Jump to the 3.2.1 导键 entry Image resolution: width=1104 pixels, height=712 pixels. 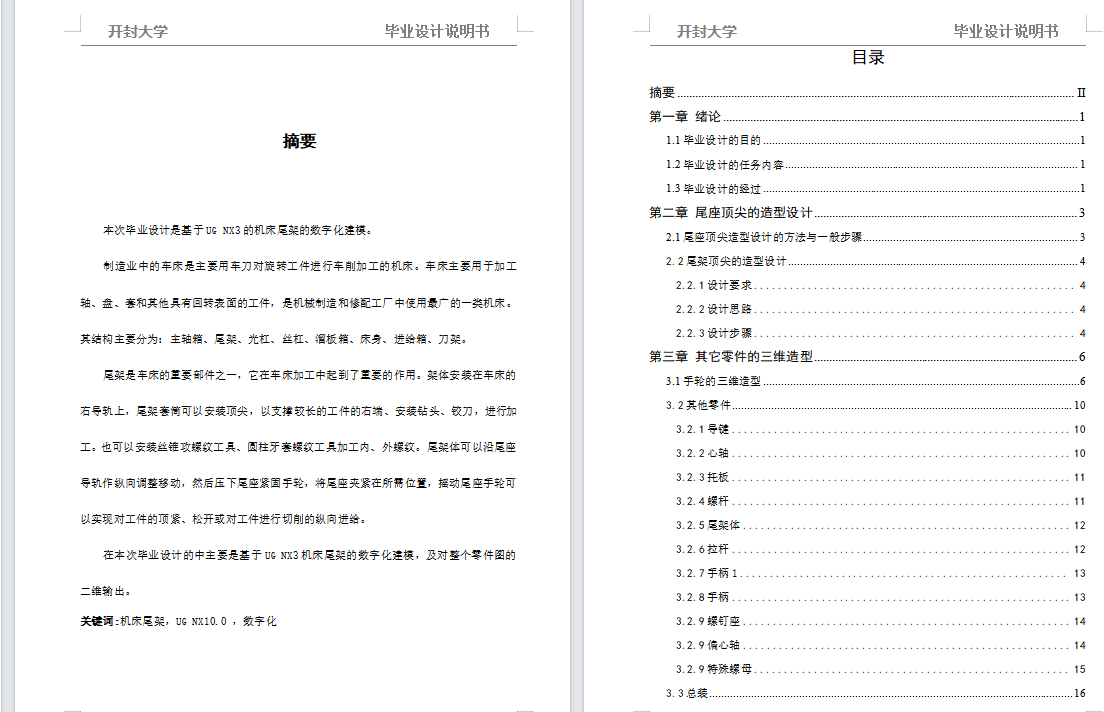(x=880, y=429)
